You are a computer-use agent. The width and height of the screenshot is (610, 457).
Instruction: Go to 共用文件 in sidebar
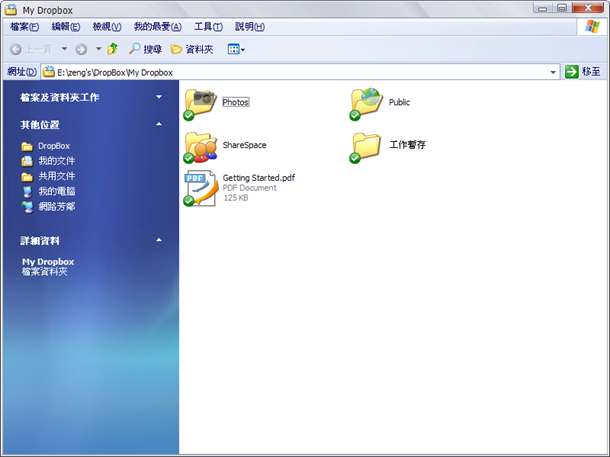(x=56, y=176)
